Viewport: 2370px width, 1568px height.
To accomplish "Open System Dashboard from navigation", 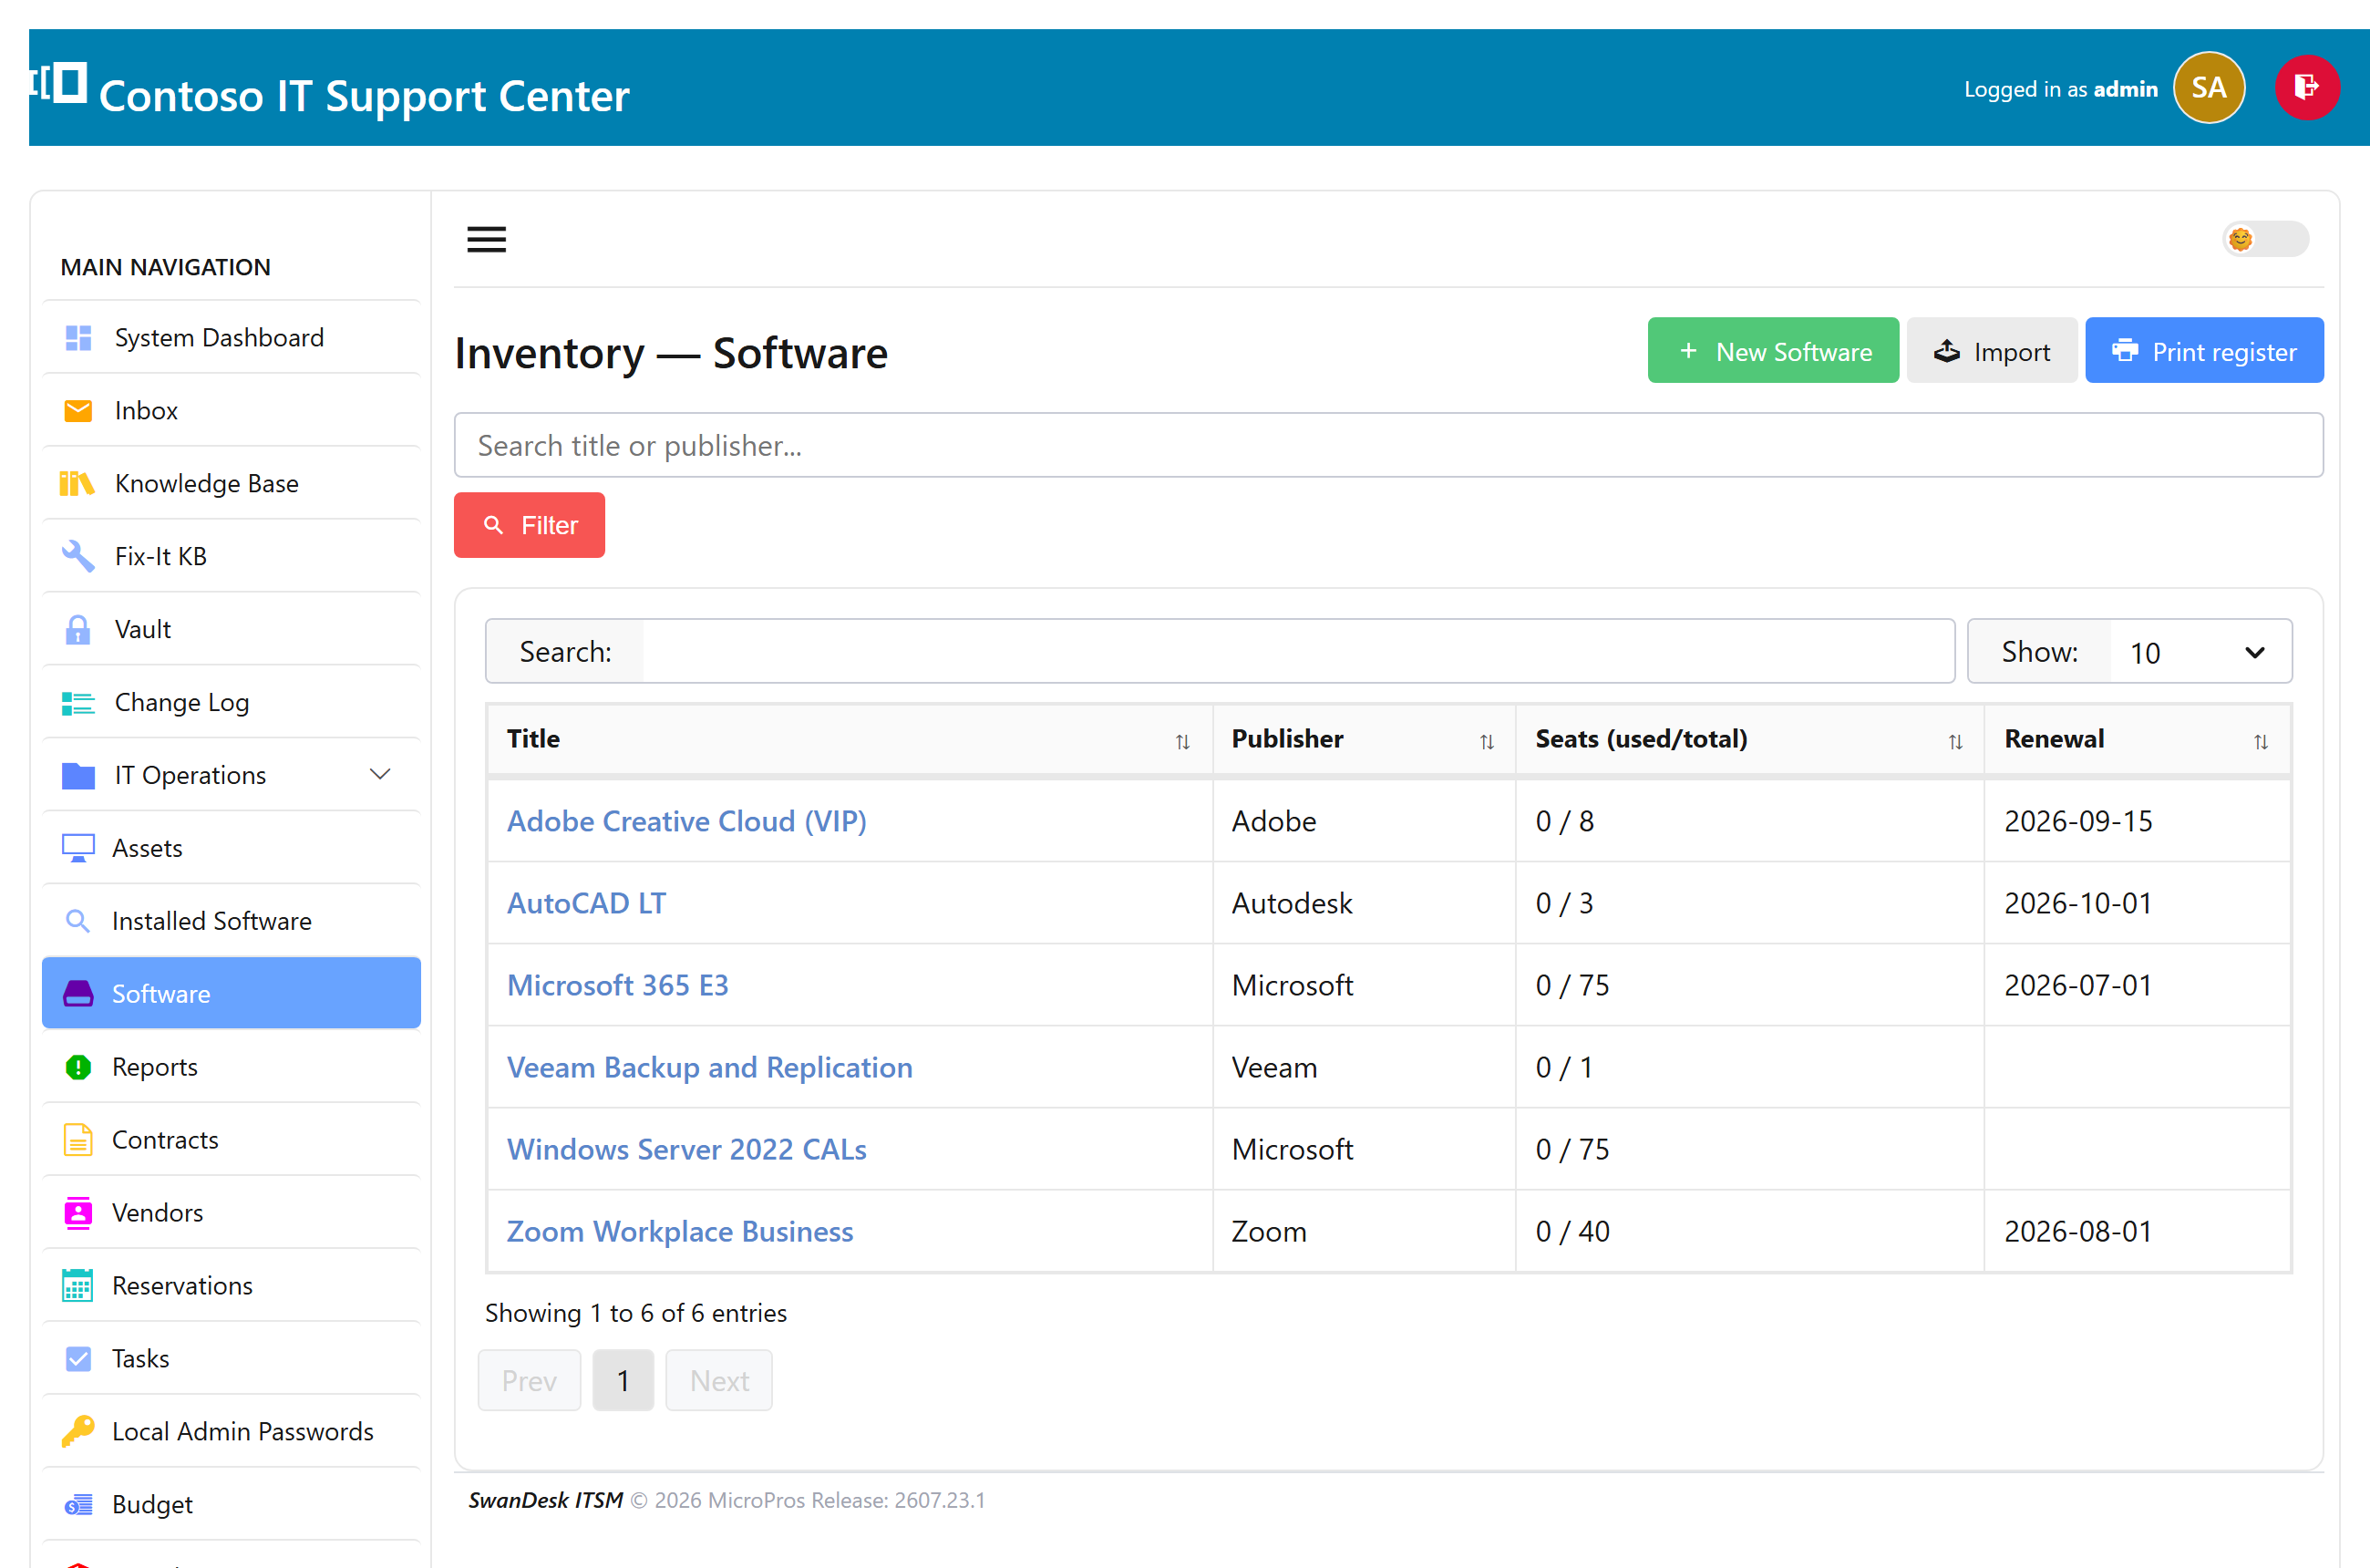I will [231, 338].
